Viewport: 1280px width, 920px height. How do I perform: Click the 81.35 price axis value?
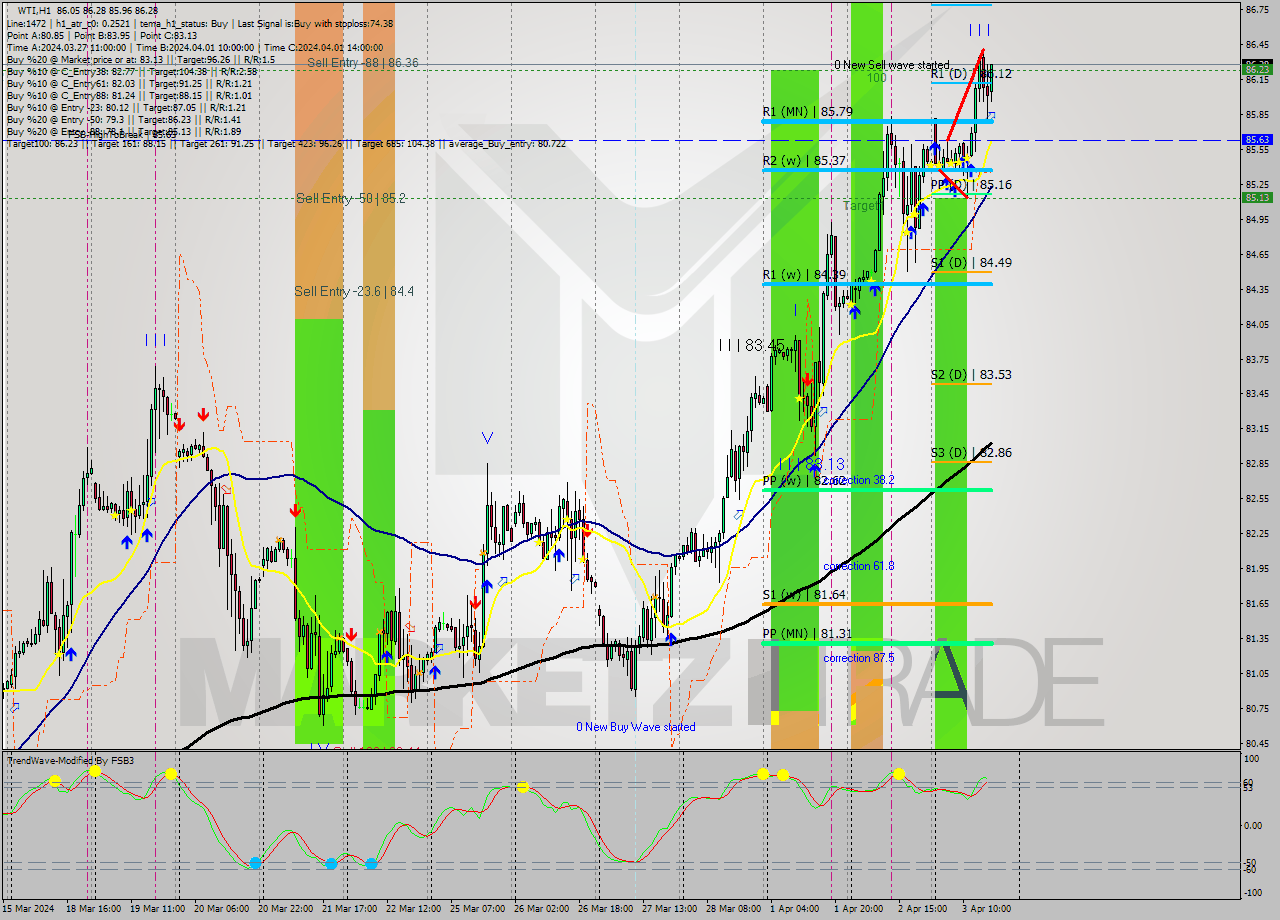point(1257,638)
